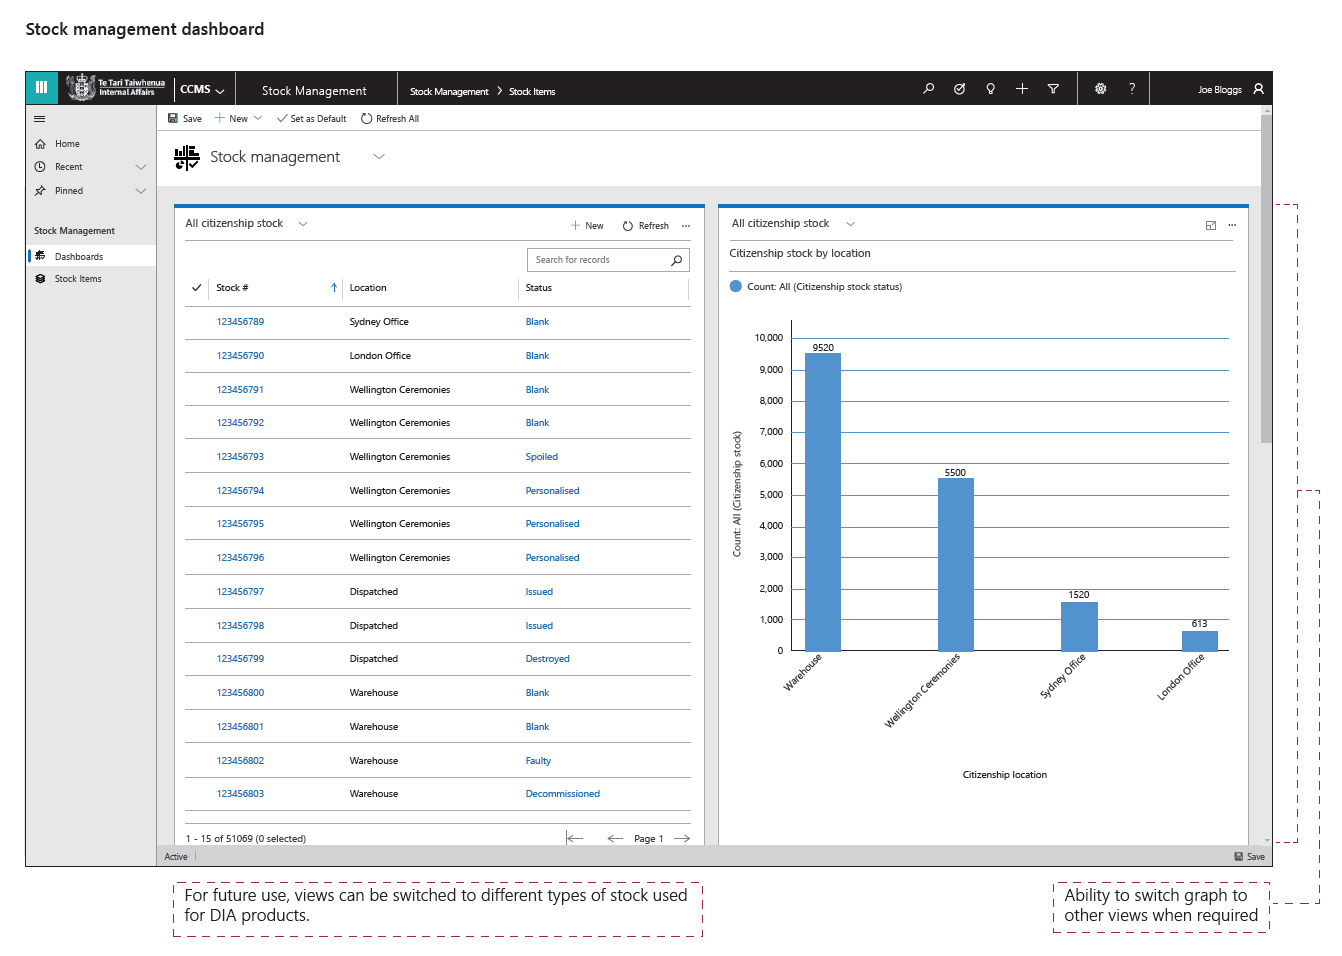Click the lightbulb assistant icon
Viewport: 1342px width, 956px height.
[990, 89]
